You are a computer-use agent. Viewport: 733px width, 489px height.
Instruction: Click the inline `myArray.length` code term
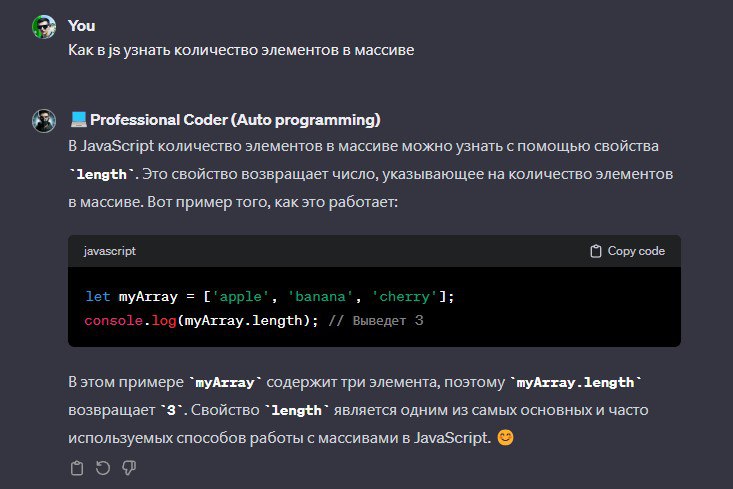coord(575,382)
